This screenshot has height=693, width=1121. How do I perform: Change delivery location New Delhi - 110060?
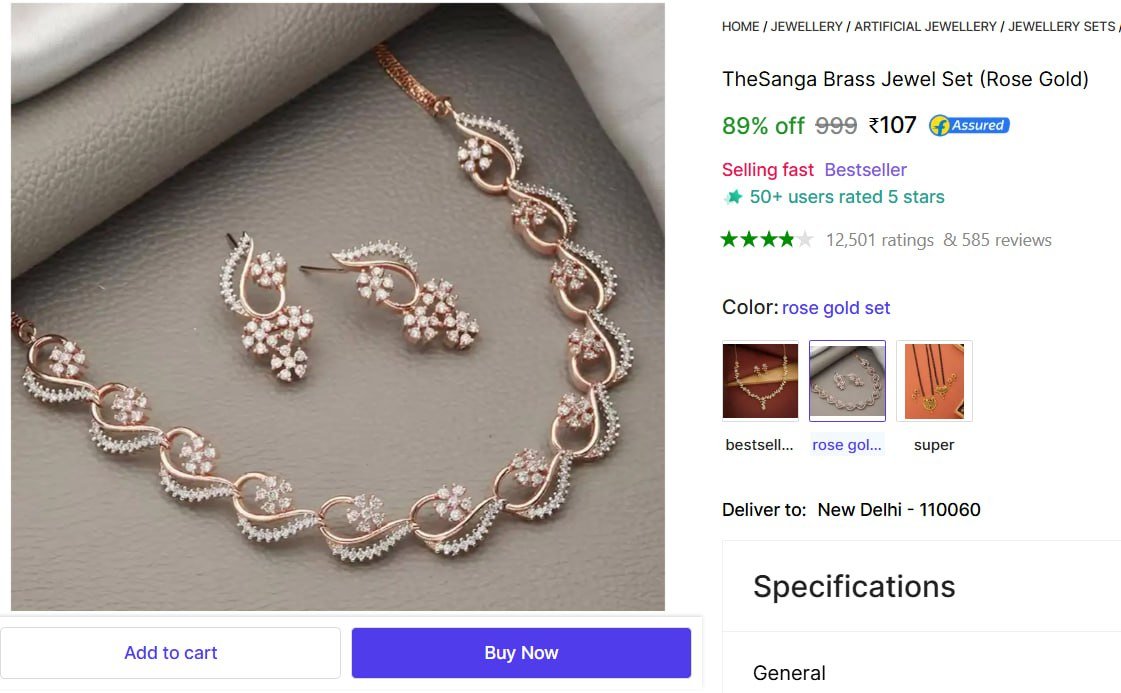(898, 510)
